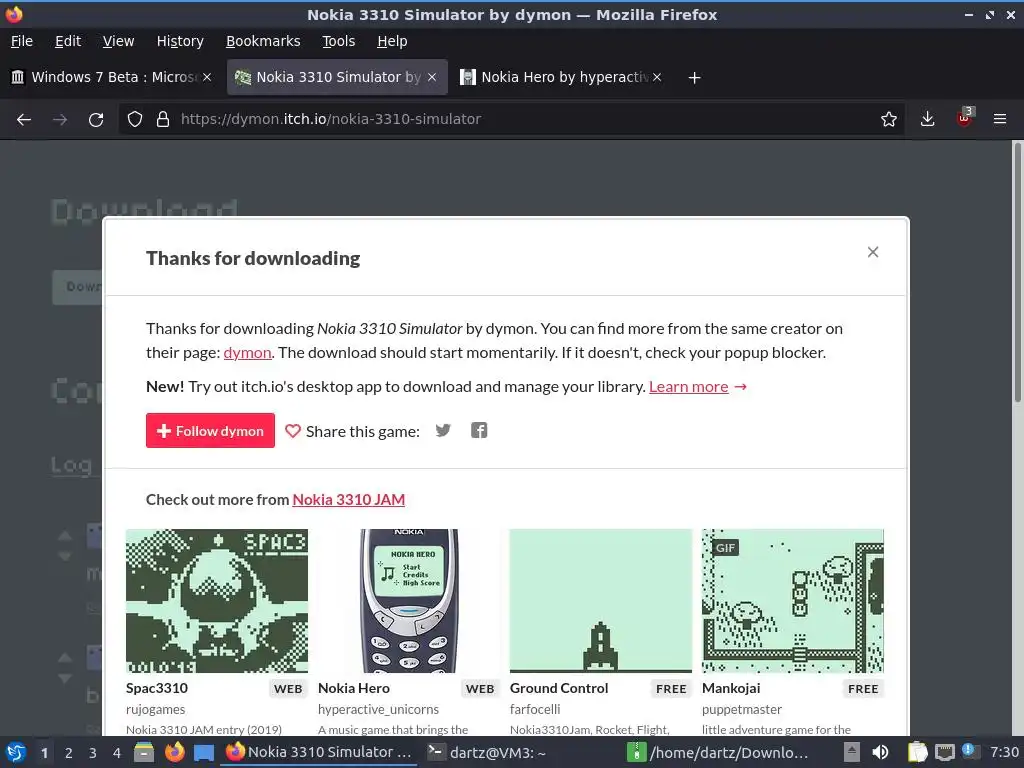Click the page vertical scrollbar
This screenshot has width=1024, height=768.
click(x=1017, y=273)
